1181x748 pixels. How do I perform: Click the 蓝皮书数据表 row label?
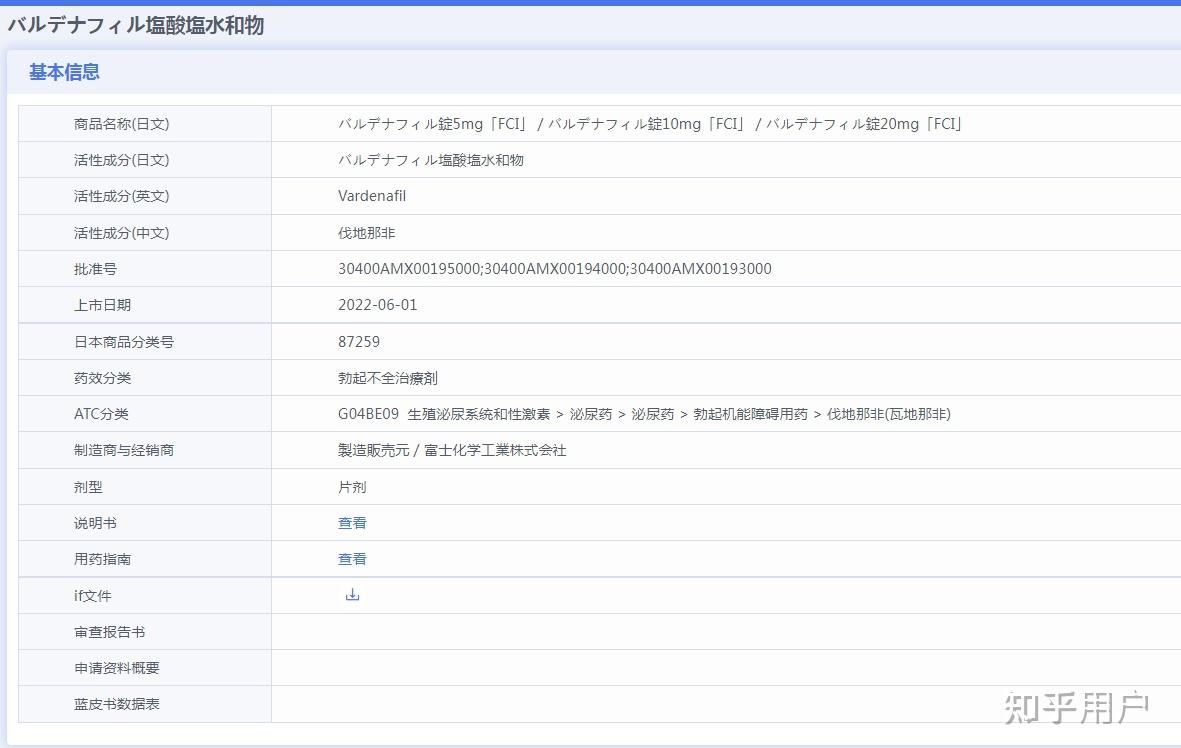pos(117,704)
